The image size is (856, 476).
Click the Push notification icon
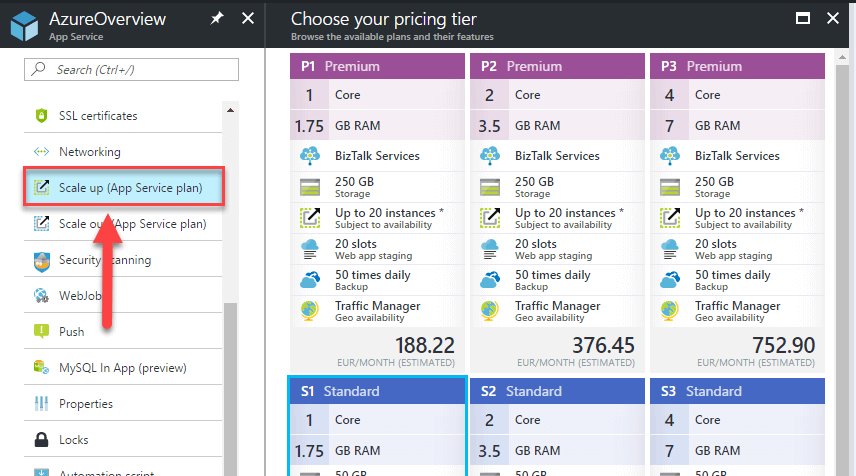point(41,331)
